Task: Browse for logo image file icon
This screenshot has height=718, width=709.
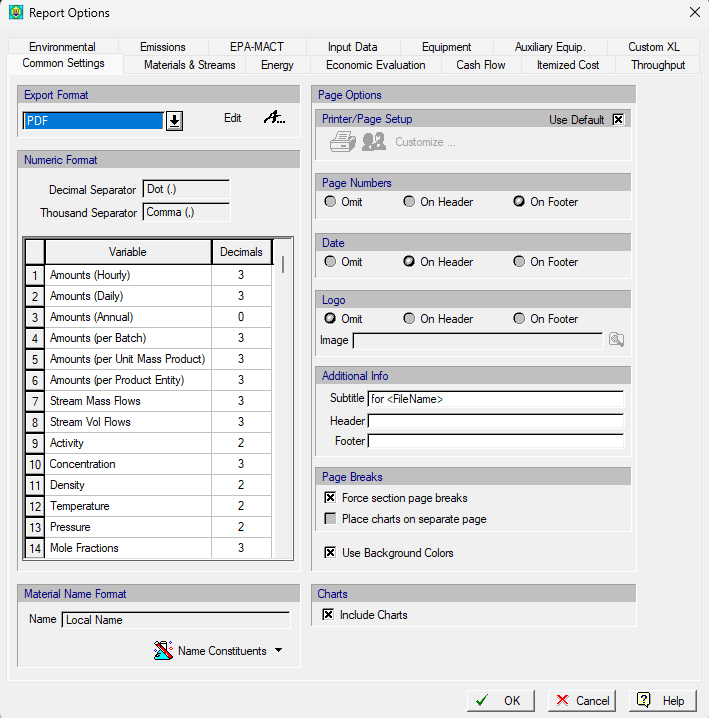Action: [616, 340]
